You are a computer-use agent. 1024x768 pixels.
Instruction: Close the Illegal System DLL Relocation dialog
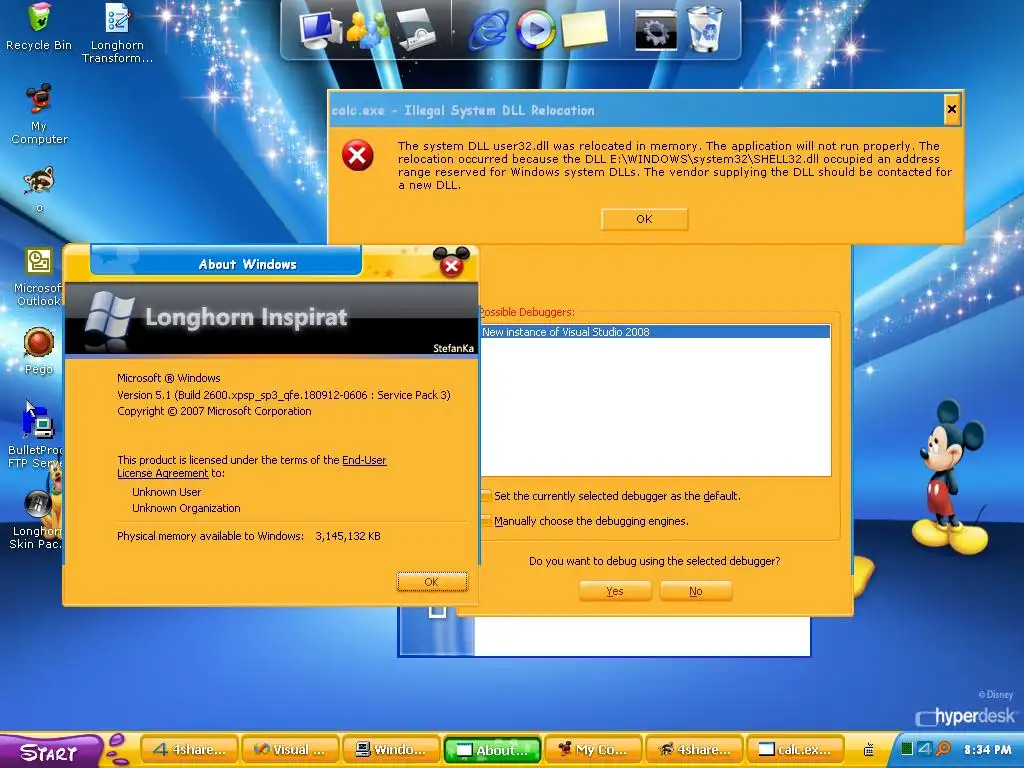coord(952,109)
